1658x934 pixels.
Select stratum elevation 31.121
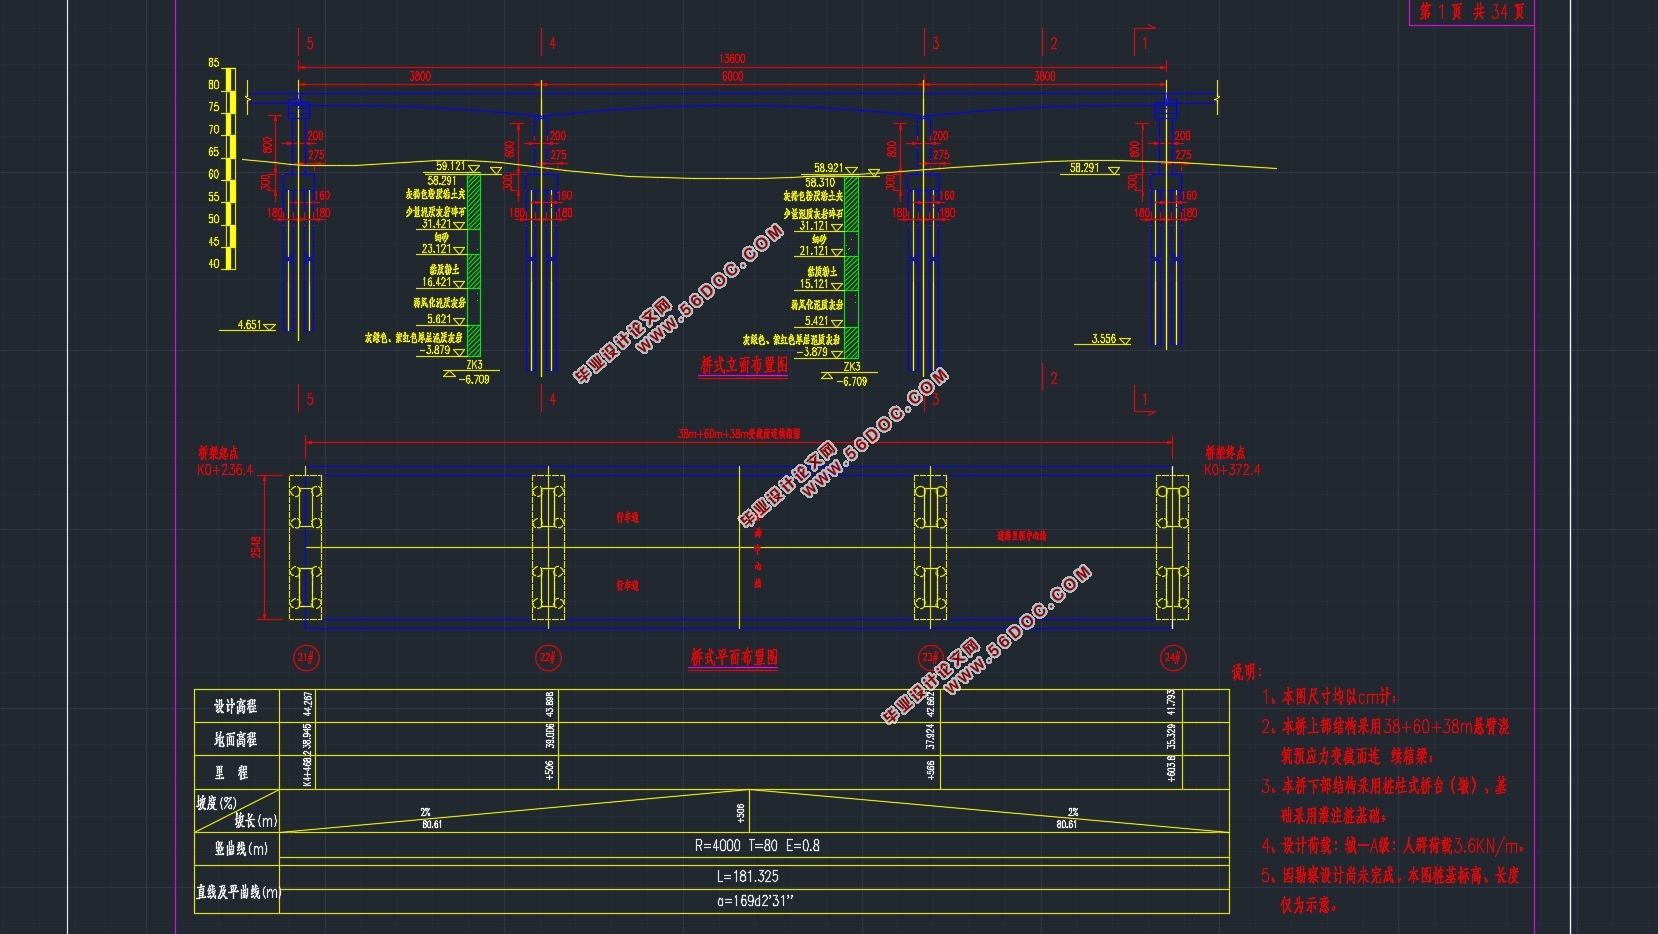click(814, 226)
